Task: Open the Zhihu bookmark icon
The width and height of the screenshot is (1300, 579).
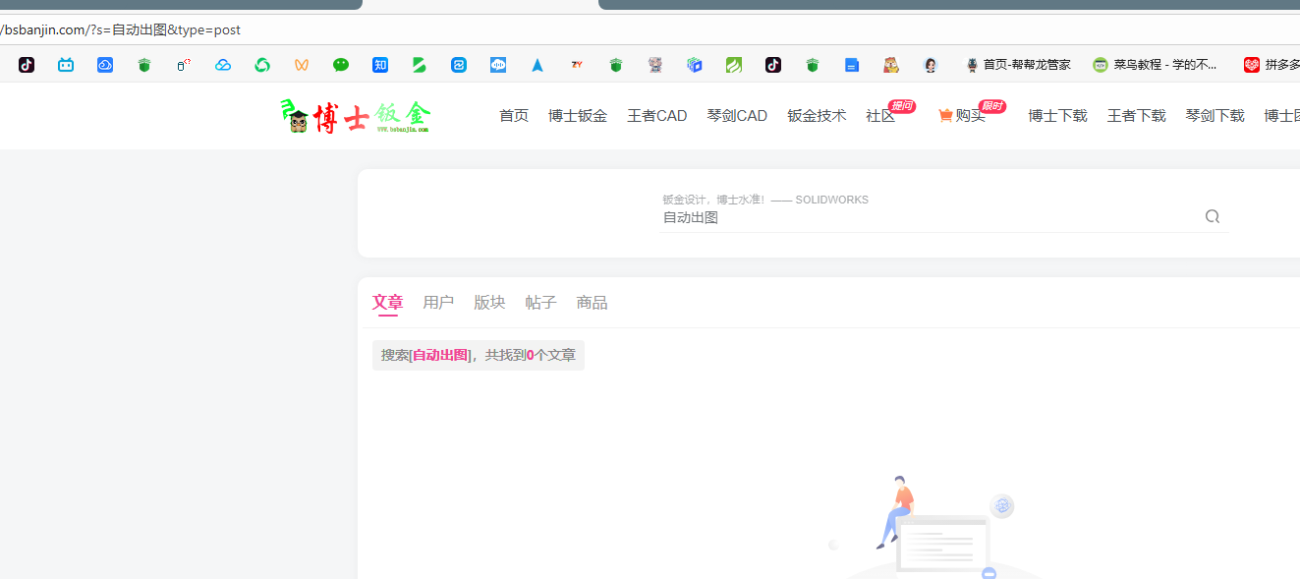Action: click(380, 64)
